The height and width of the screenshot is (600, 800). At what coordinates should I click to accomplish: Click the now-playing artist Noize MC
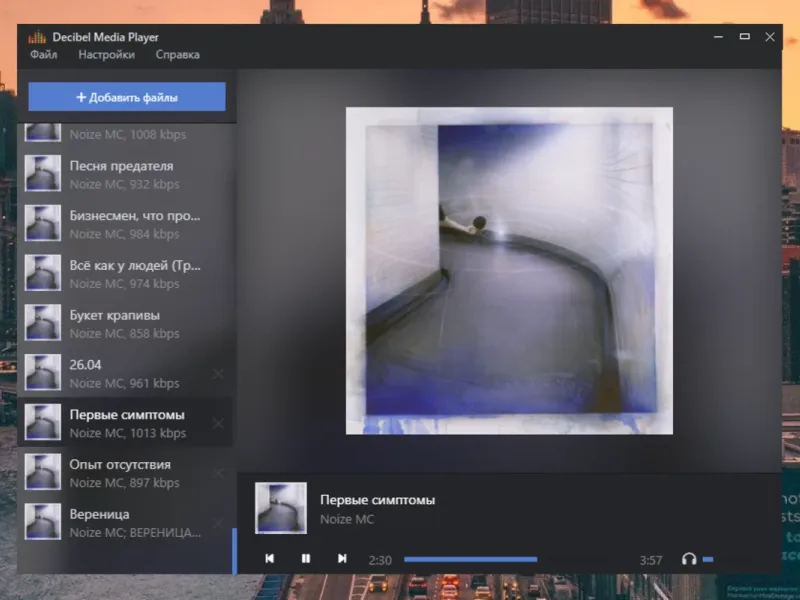click(x=347, y=519)
